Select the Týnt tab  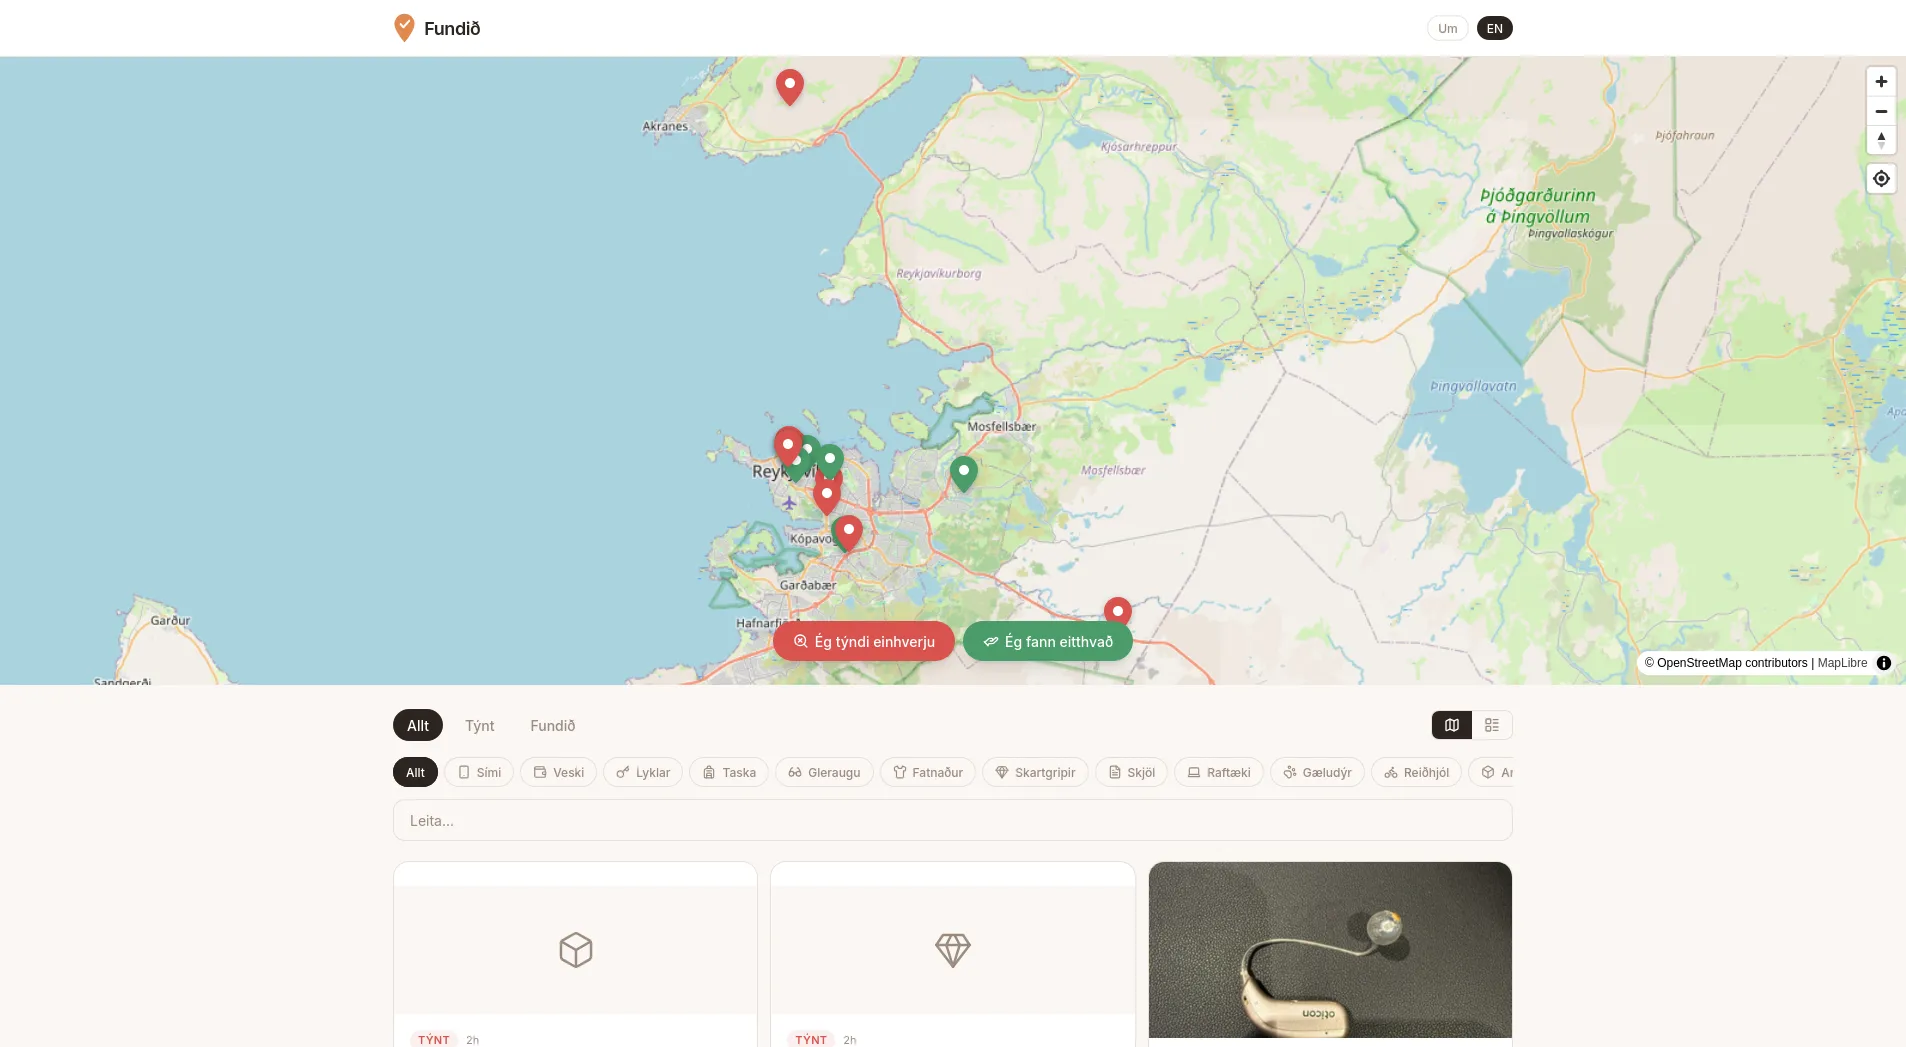[480, 726]
